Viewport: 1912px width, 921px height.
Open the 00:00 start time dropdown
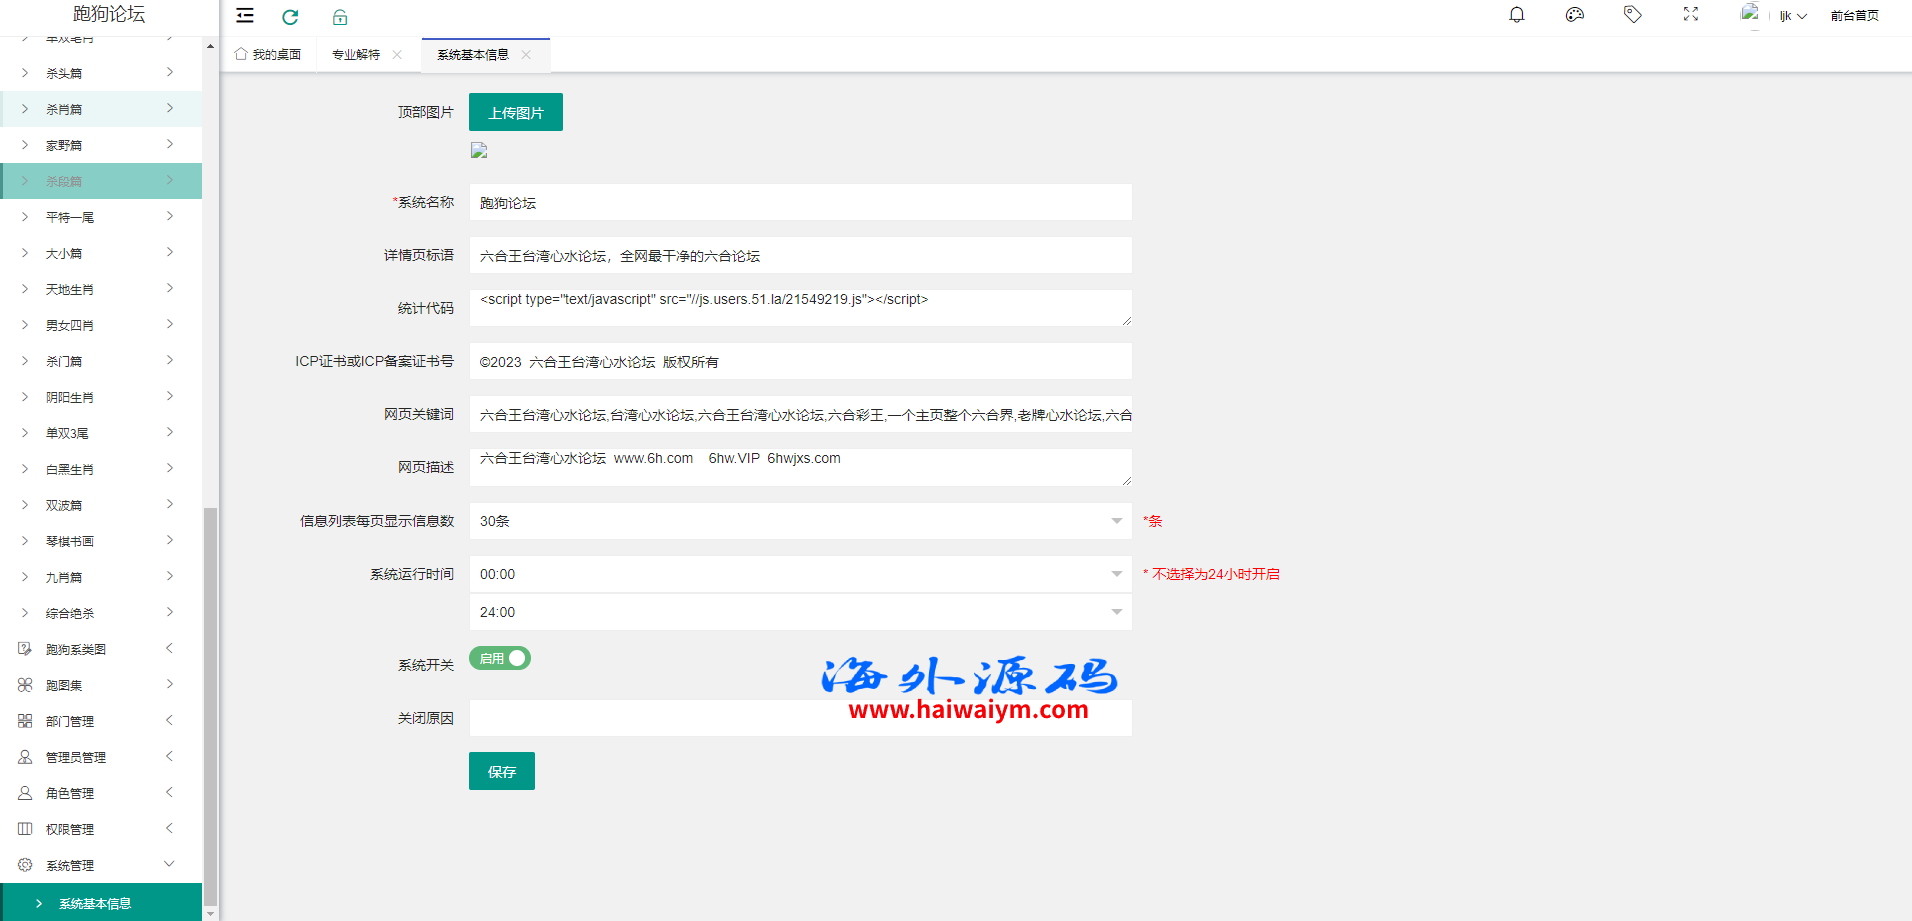pos(800,574)
